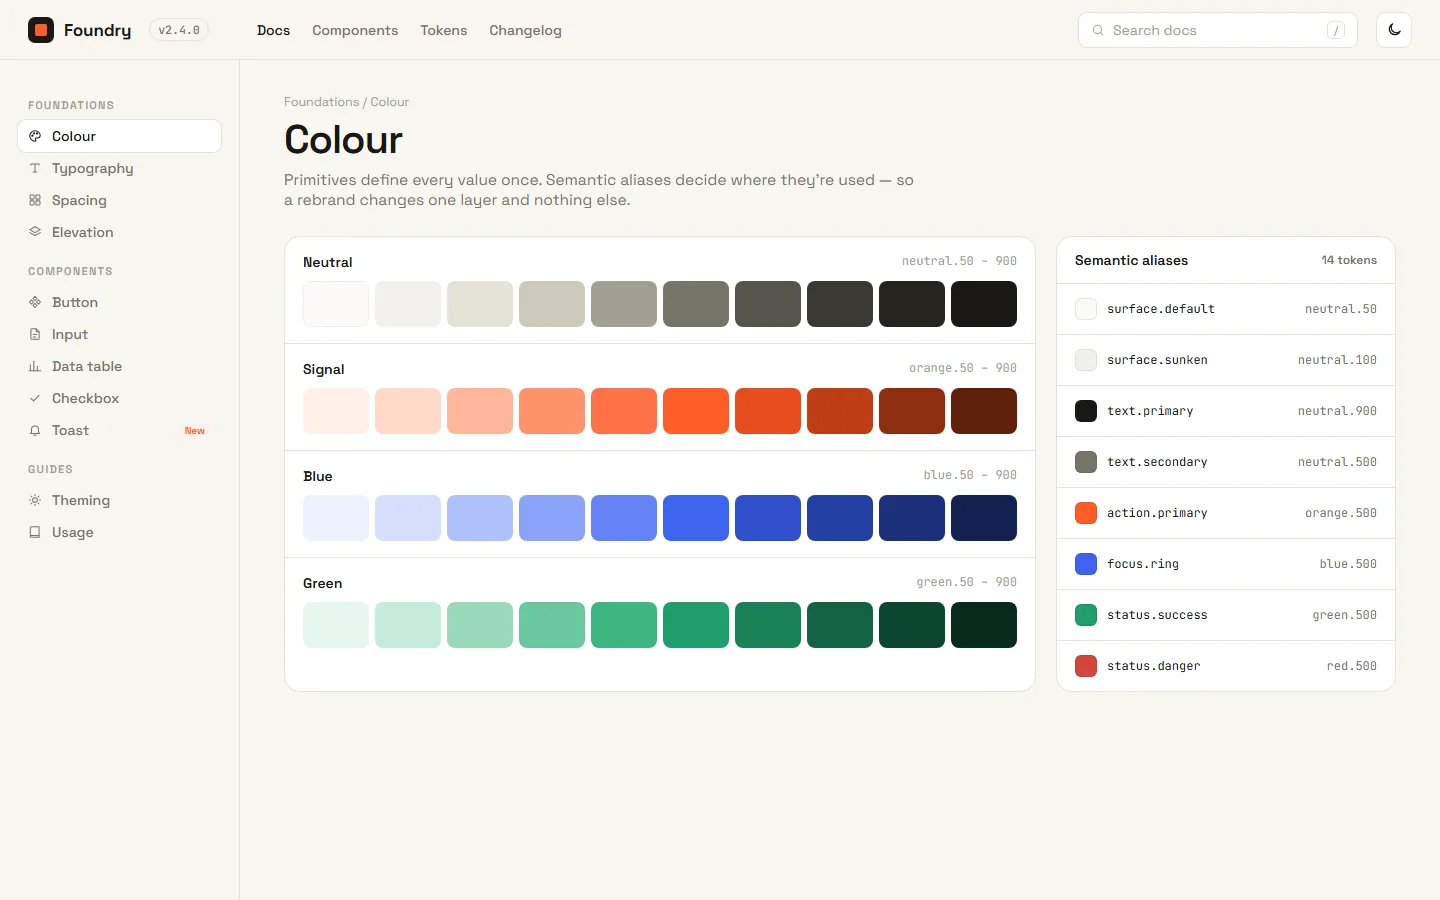Pick the lightest Signal orange swatch
This screenshot has width=1440, height=900.
336,411
